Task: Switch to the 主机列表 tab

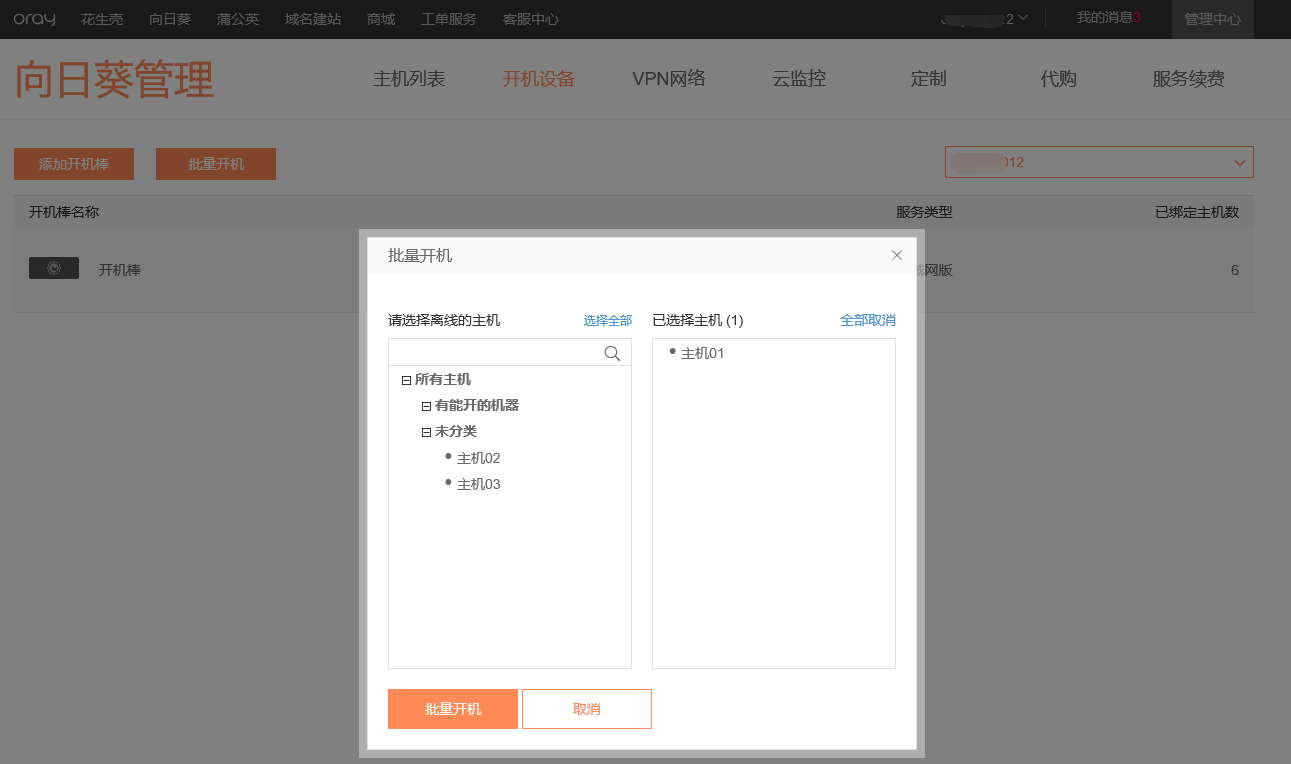Action: pos(408,79)
